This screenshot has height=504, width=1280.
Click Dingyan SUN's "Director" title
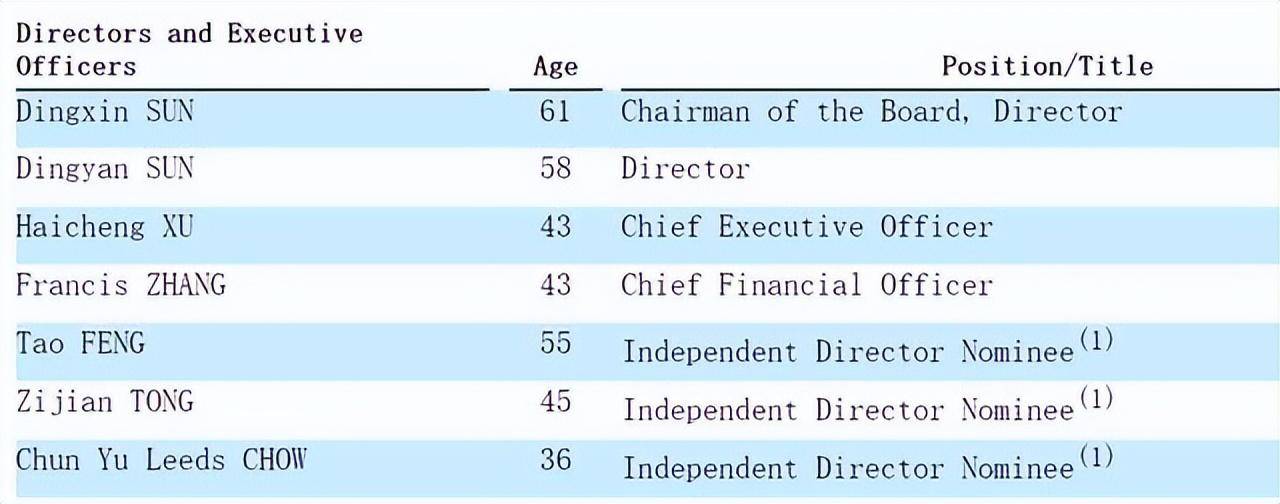click(x=685, y=168)
